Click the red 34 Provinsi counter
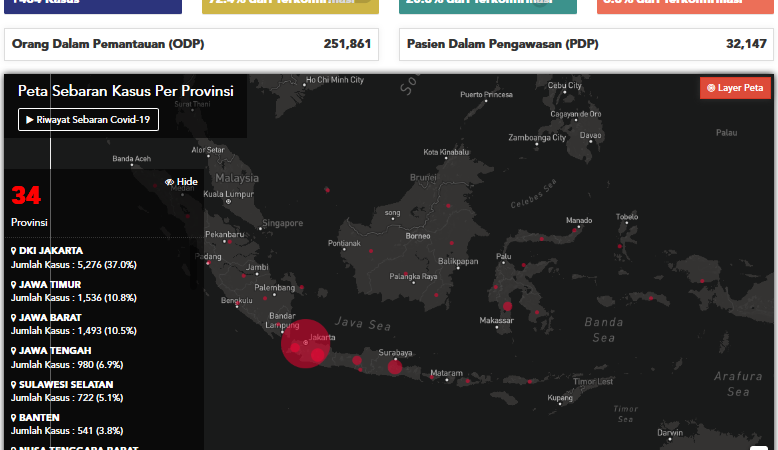 26,195
